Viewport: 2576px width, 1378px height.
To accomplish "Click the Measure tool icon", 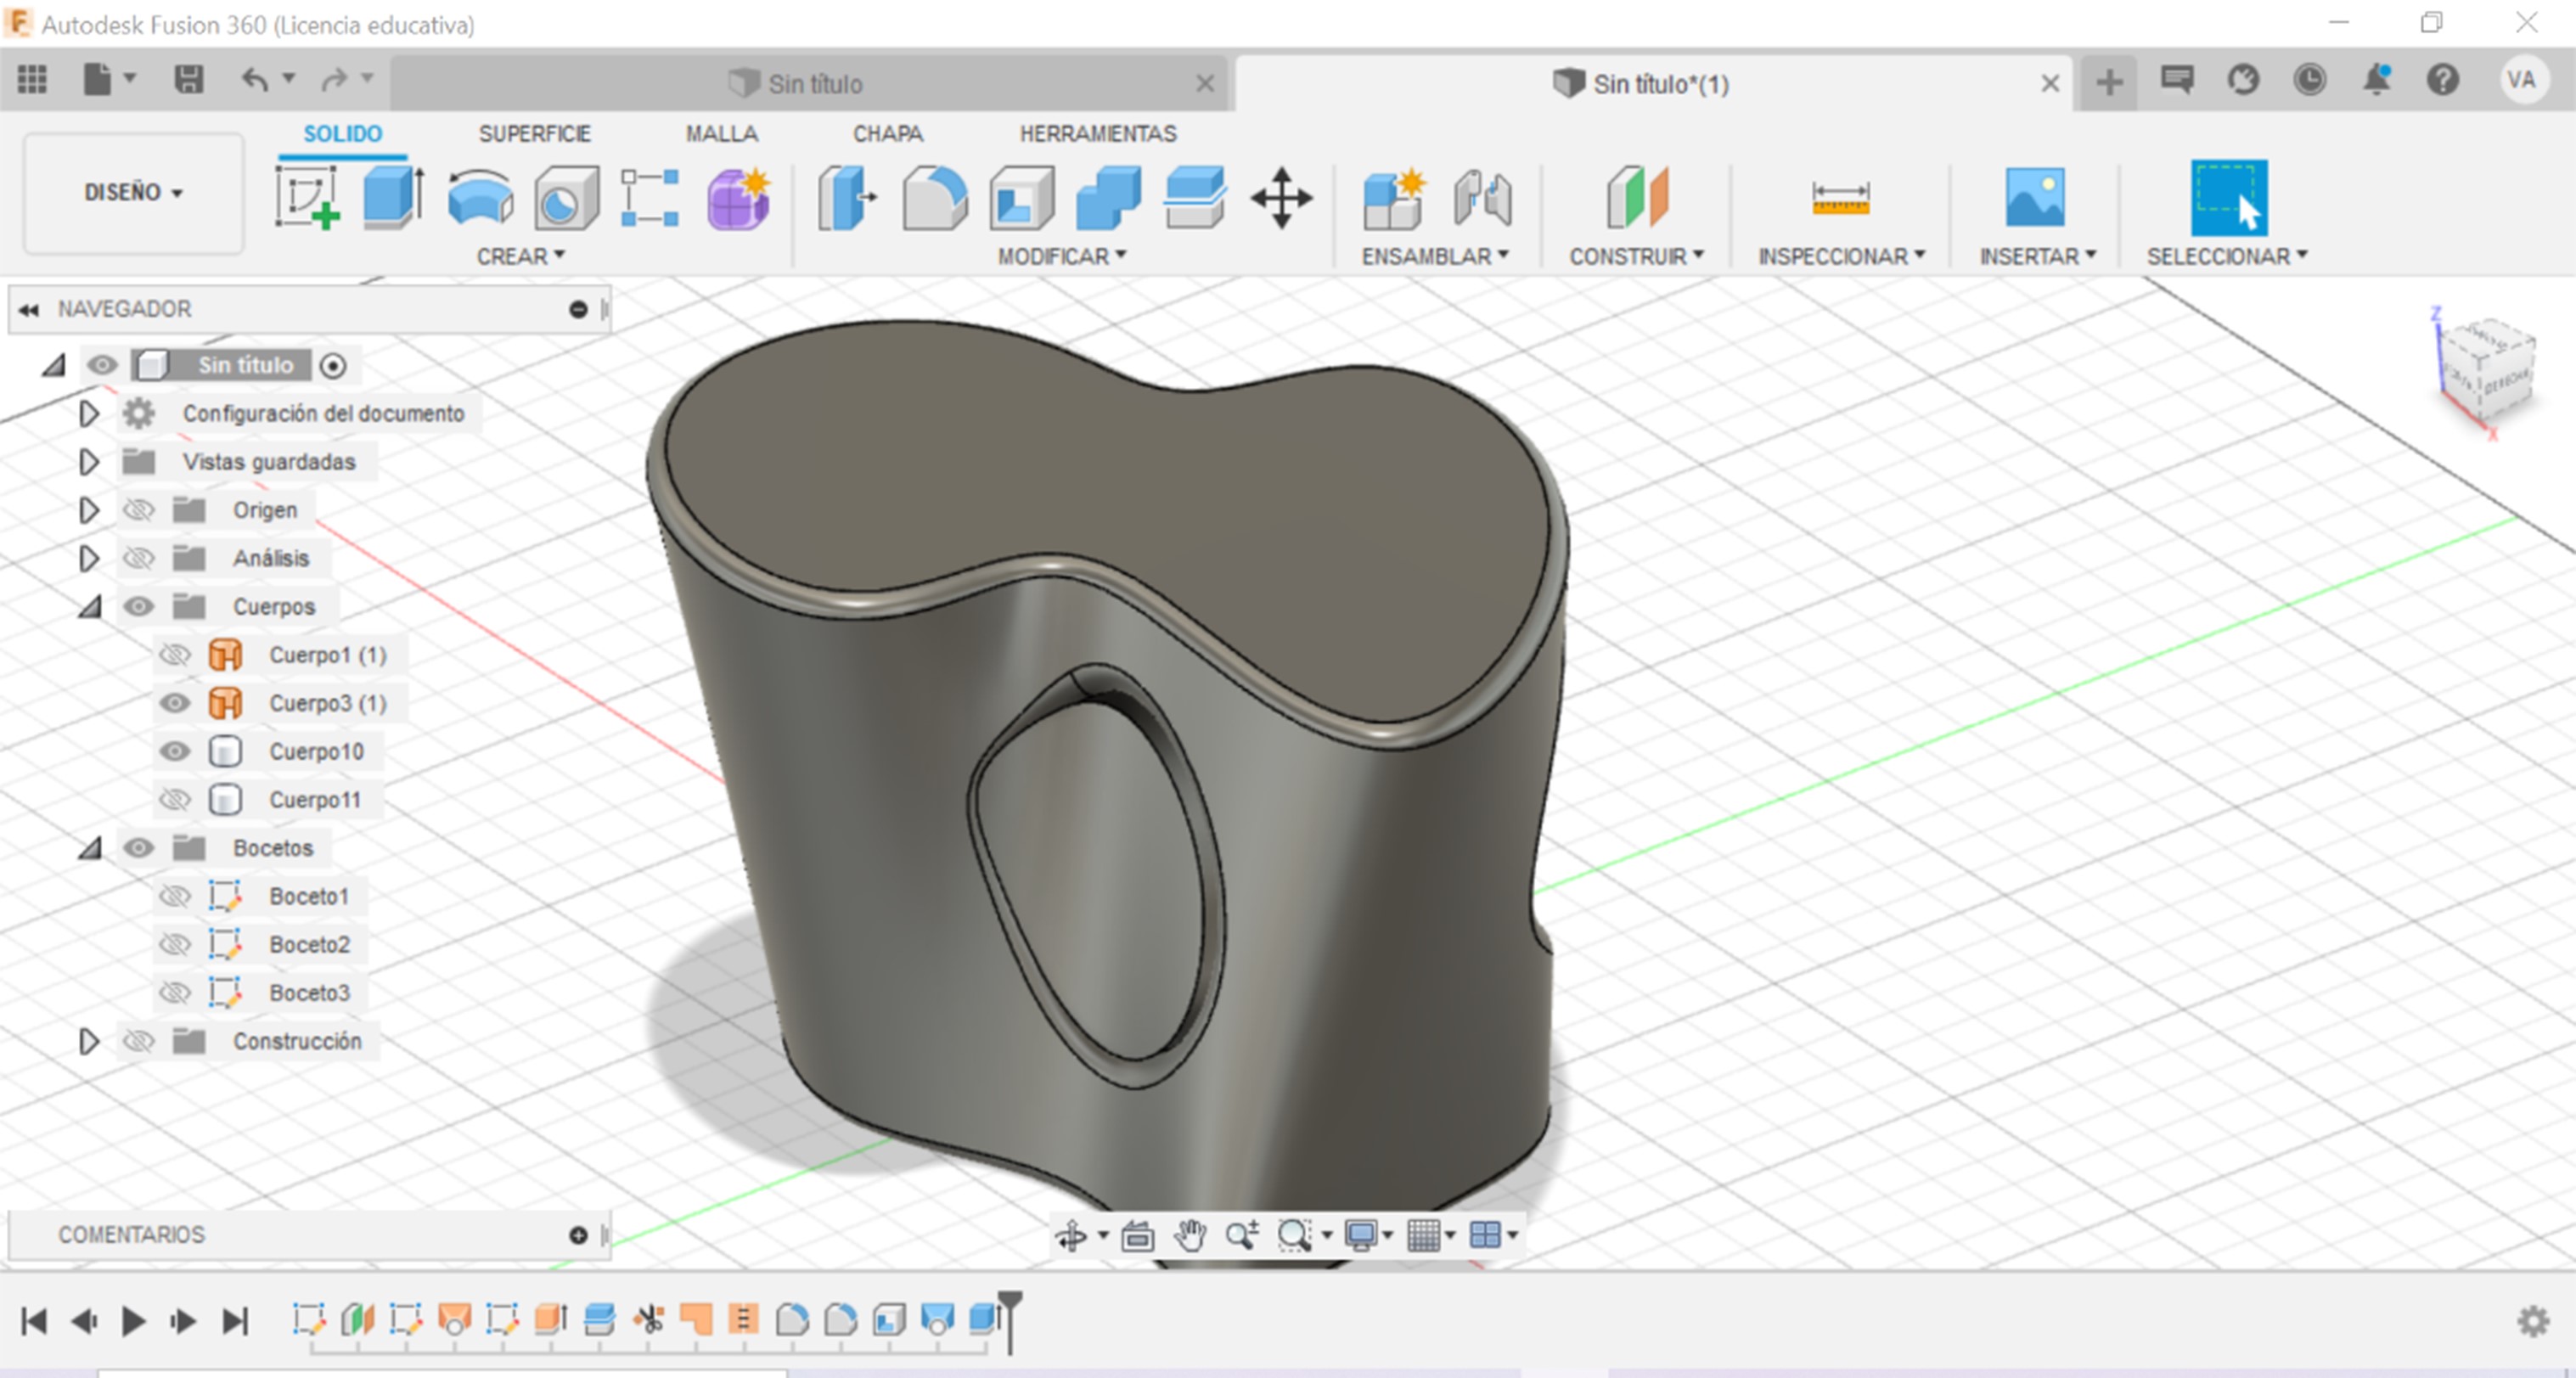I will (x=1840, y=198).
